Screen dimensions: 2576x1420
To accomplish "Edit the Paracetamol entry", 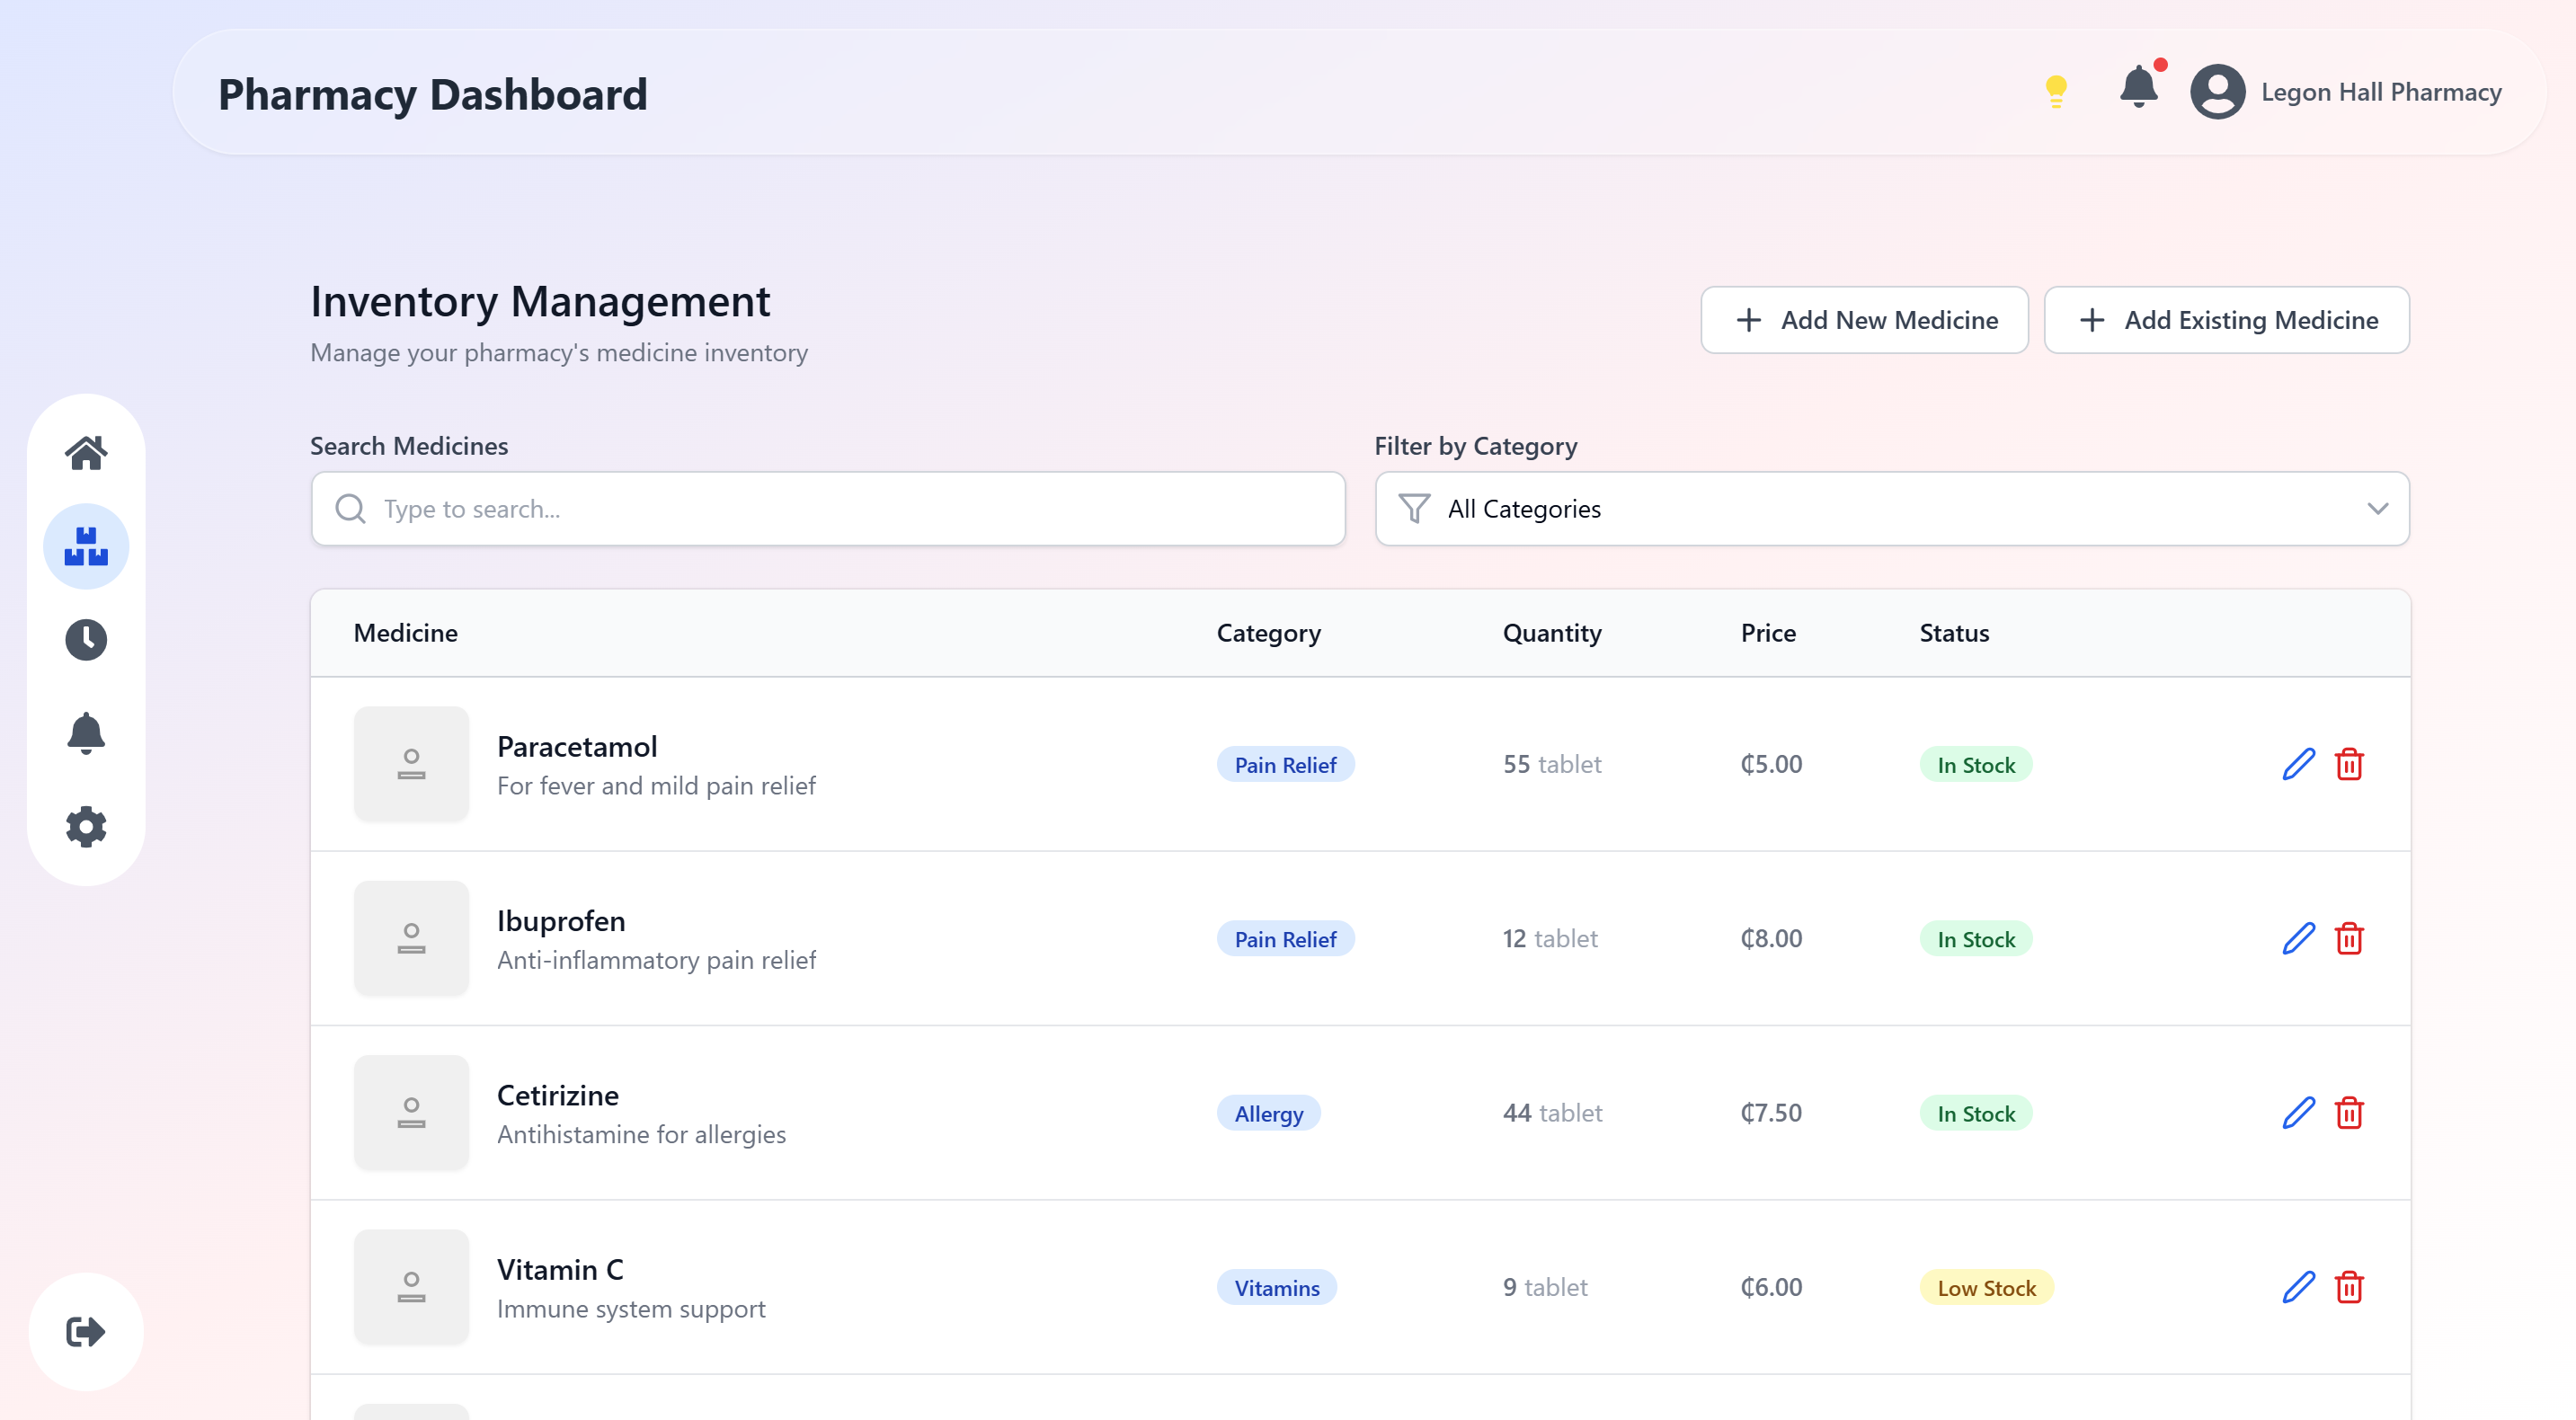I will pyautogui.click(x=2298, y=764).
